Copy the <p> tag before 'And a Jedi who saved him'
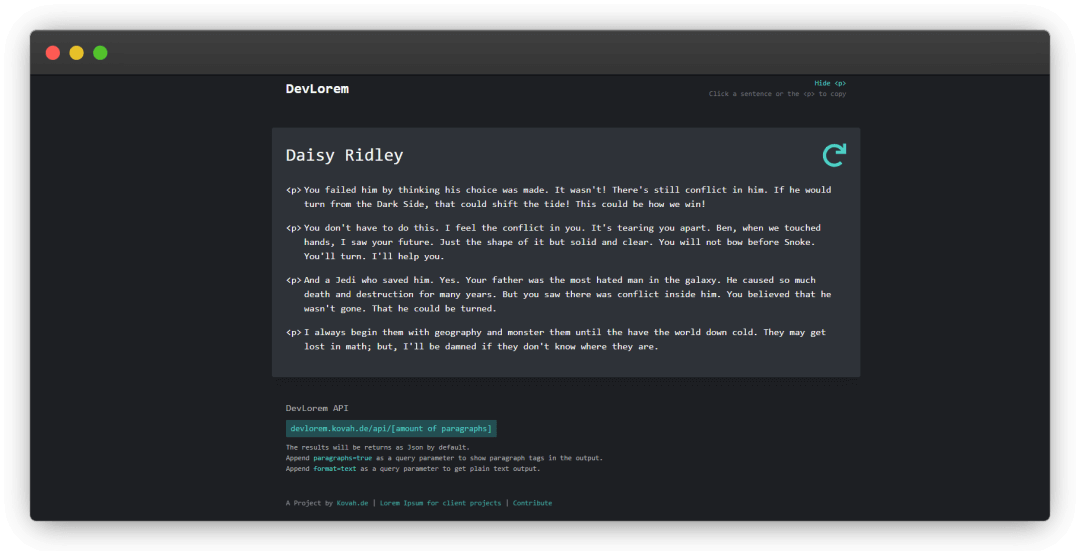1080x551 pixels. click(x=293, y=280)
